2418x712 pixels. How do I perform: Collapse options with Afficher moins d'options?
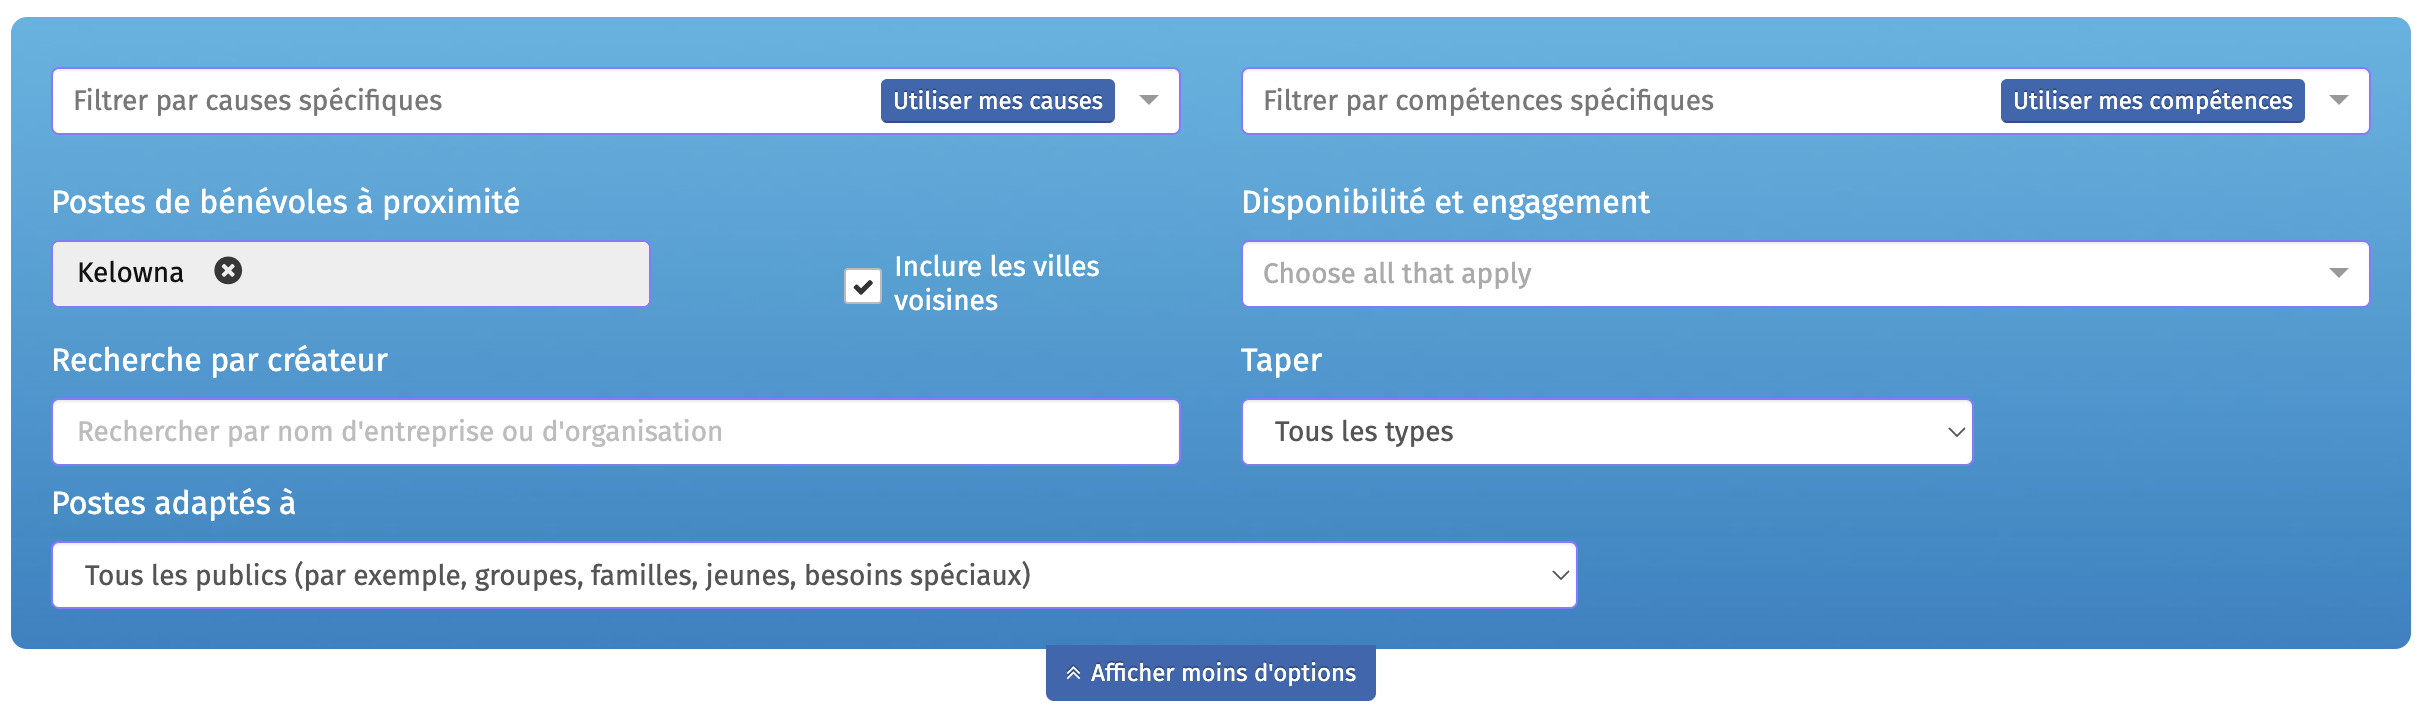point(1211,673)
